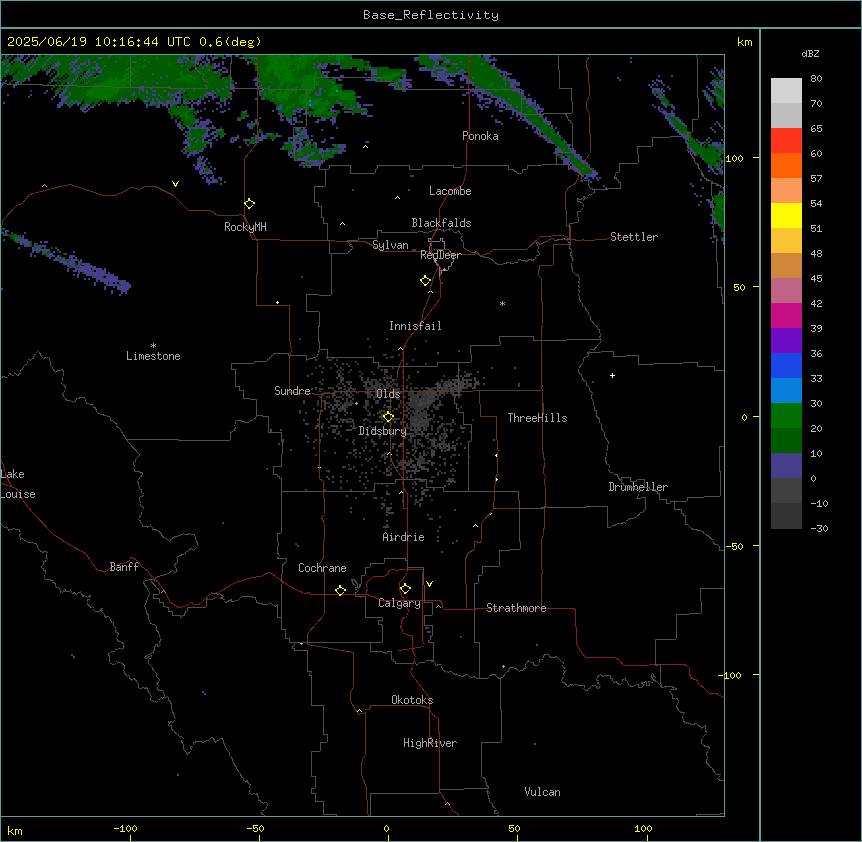Click the RedDeer map label
This screenshot has height=842, width=862.
pyautogui.click(x=440, y=255)
